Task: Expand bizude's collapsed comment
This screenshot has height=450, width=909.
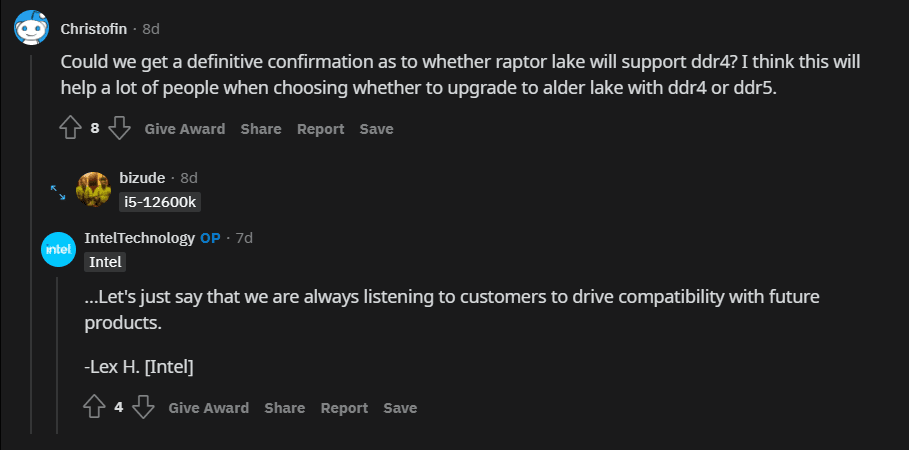Action: [58, 190]
